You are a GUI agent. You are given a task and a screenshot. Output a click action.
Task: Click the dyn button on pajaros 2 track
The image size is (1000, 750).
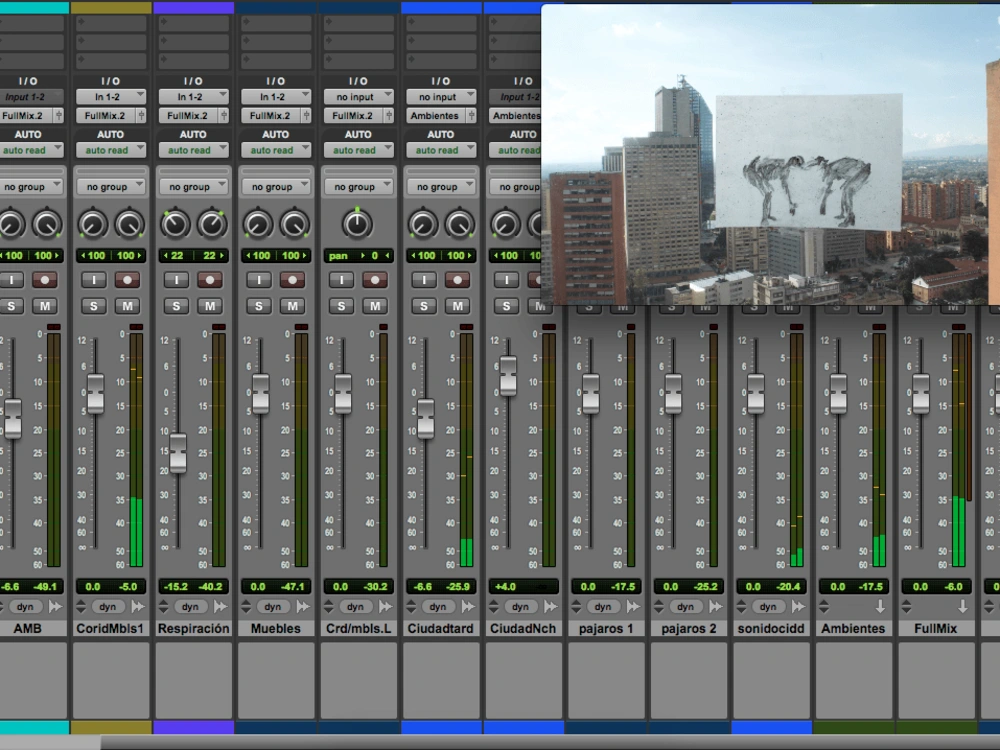[x=686, y=607]
